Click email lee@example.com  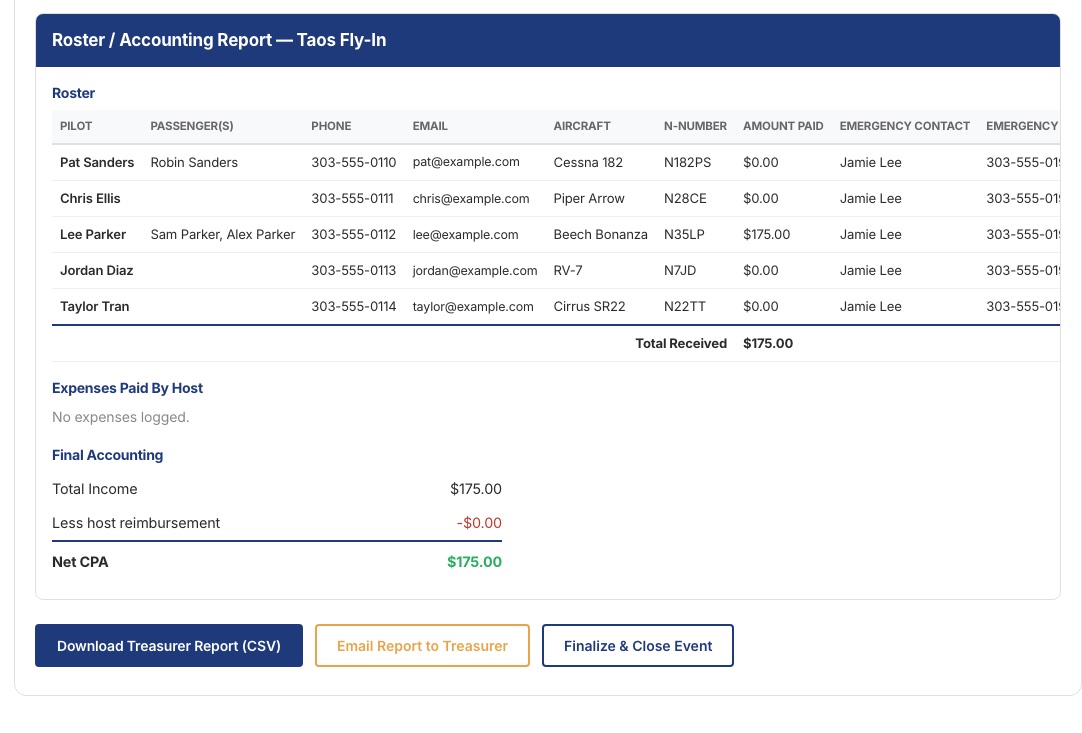465,234
